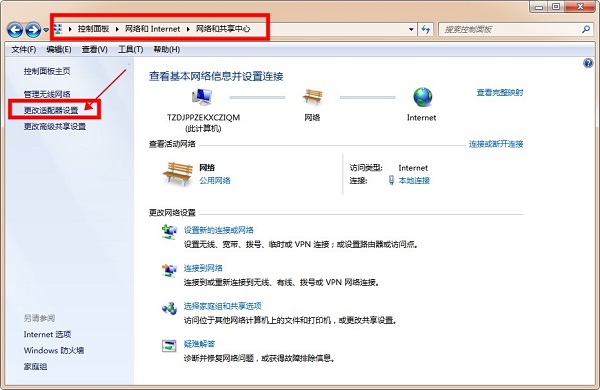
Task: Click the 设置新的连接或网络 link
Action: point(218,230)
